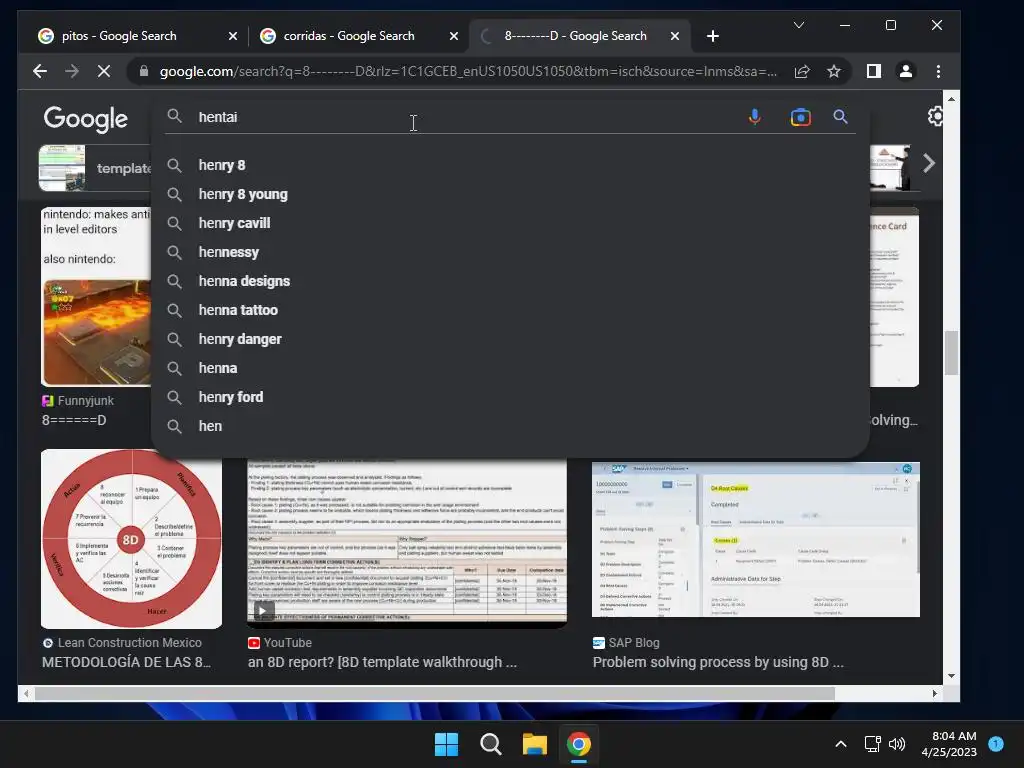This screenshot has width=1024, height=768.
Task: Click the Chrome taskbar icon
Action: (x=579, y=744)
